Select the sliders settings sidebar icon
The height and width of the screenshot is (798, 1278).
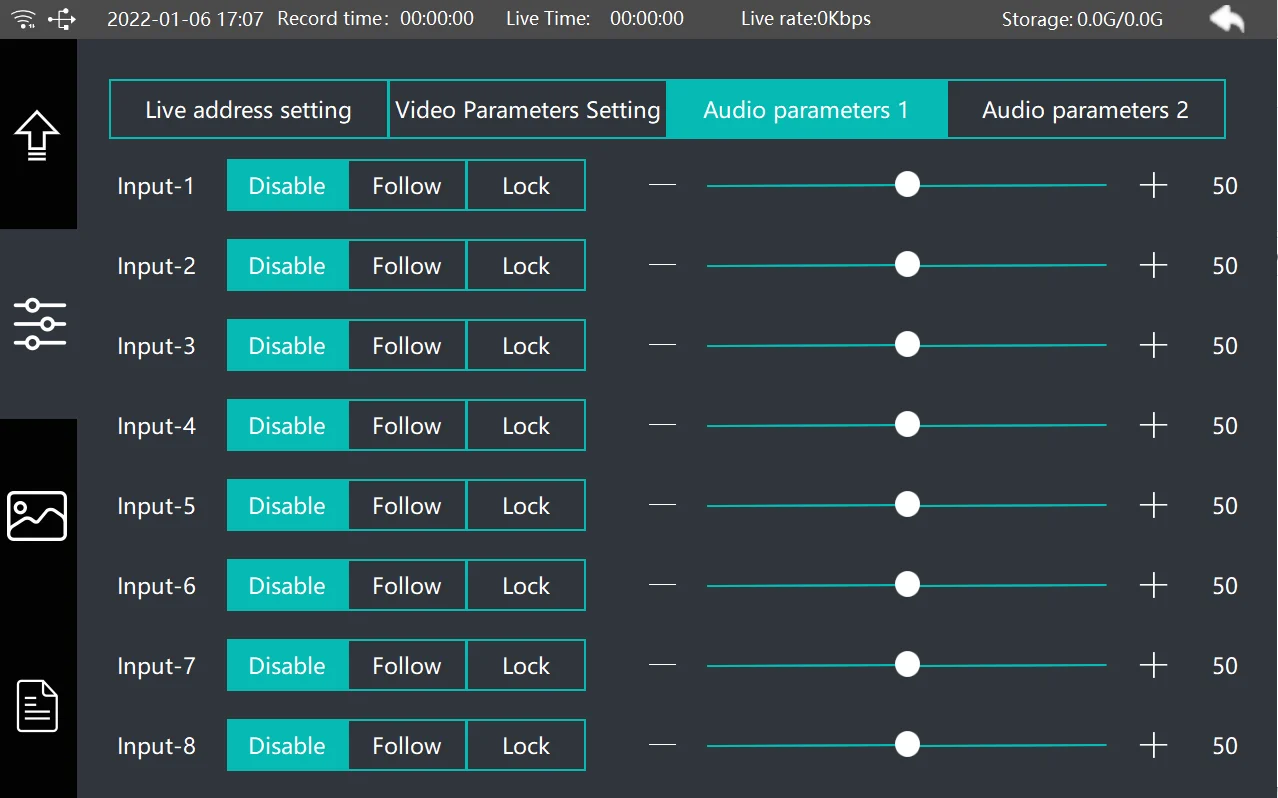pos(39,324)
